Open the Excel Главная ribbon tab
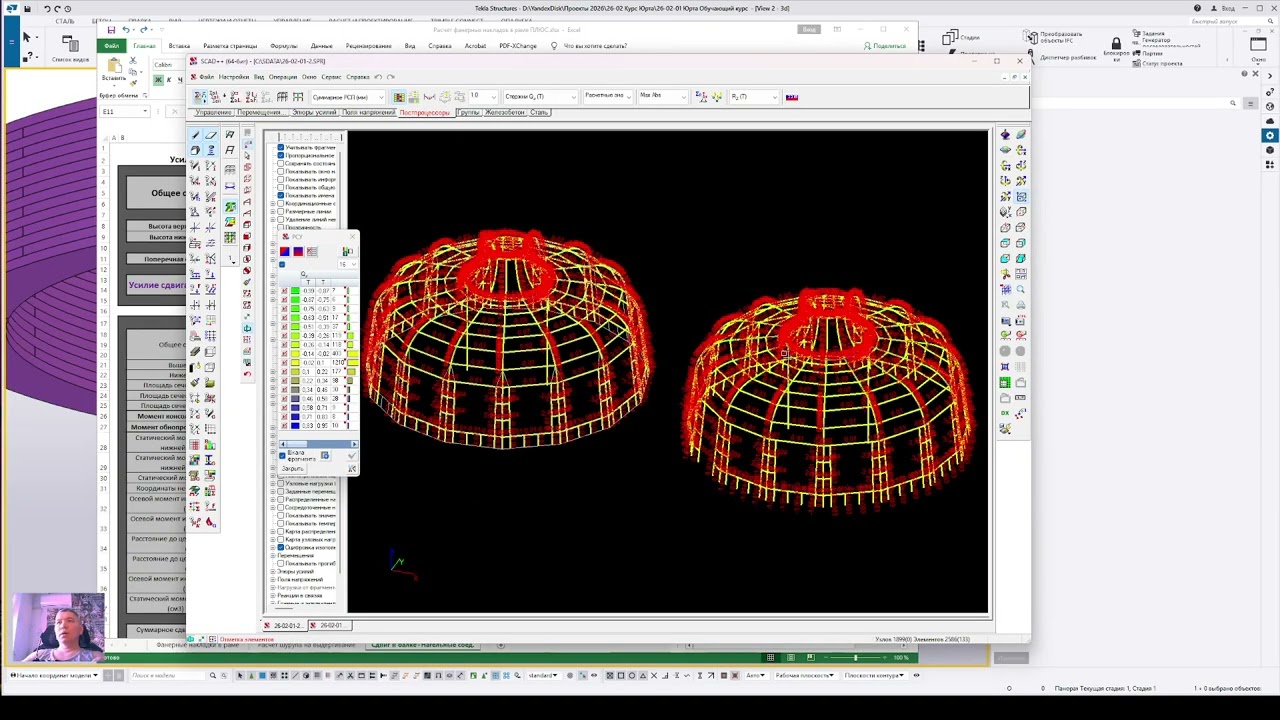1280x720 pixels. coord(144,46)
